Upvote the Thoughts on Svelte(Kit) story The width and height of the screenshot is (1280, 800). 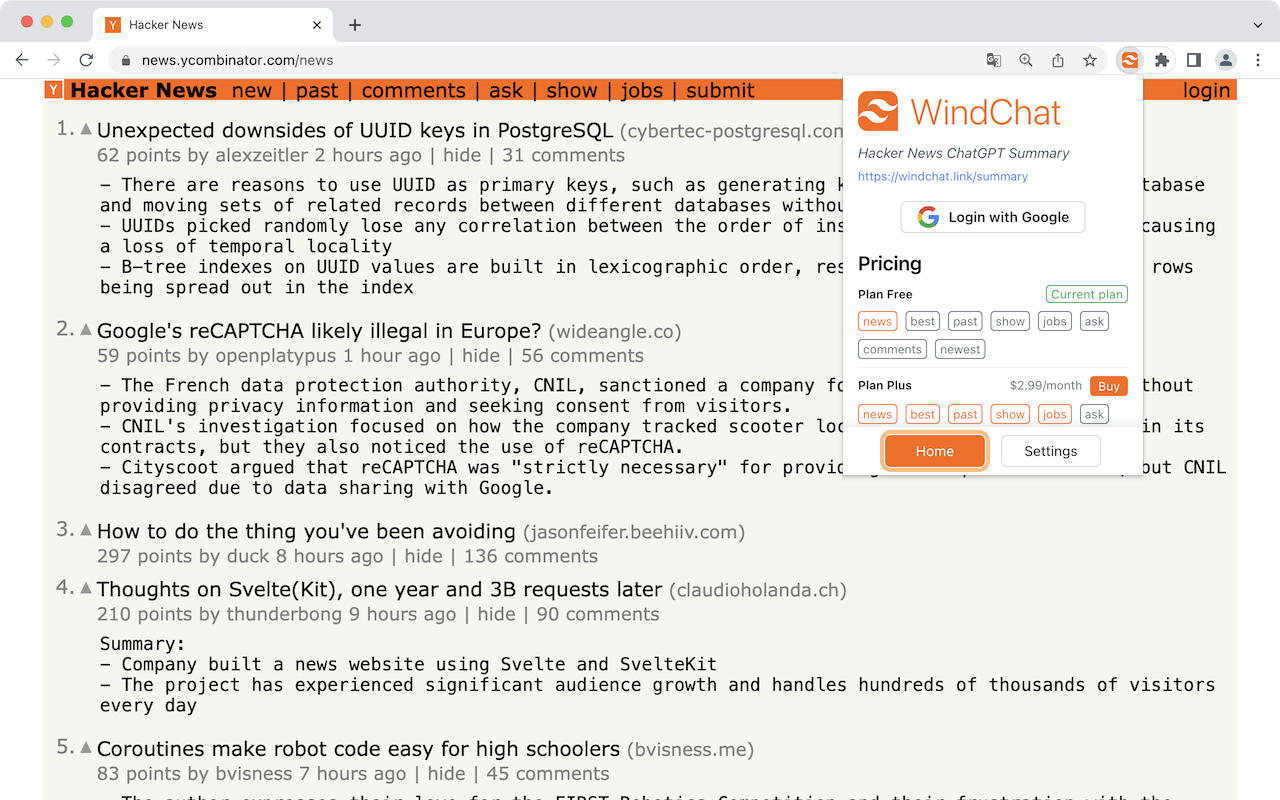click(x=86, y=590)
